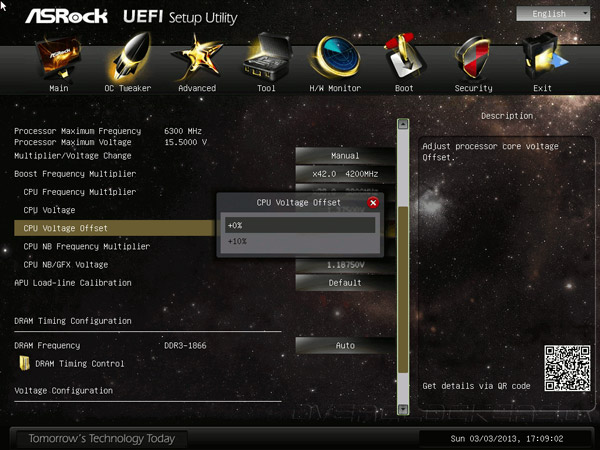Image resolution: width=600 pixels, height=450 pixels.
Task: Click the scrollbar down arrow
Action: click(x=403, y=409)
